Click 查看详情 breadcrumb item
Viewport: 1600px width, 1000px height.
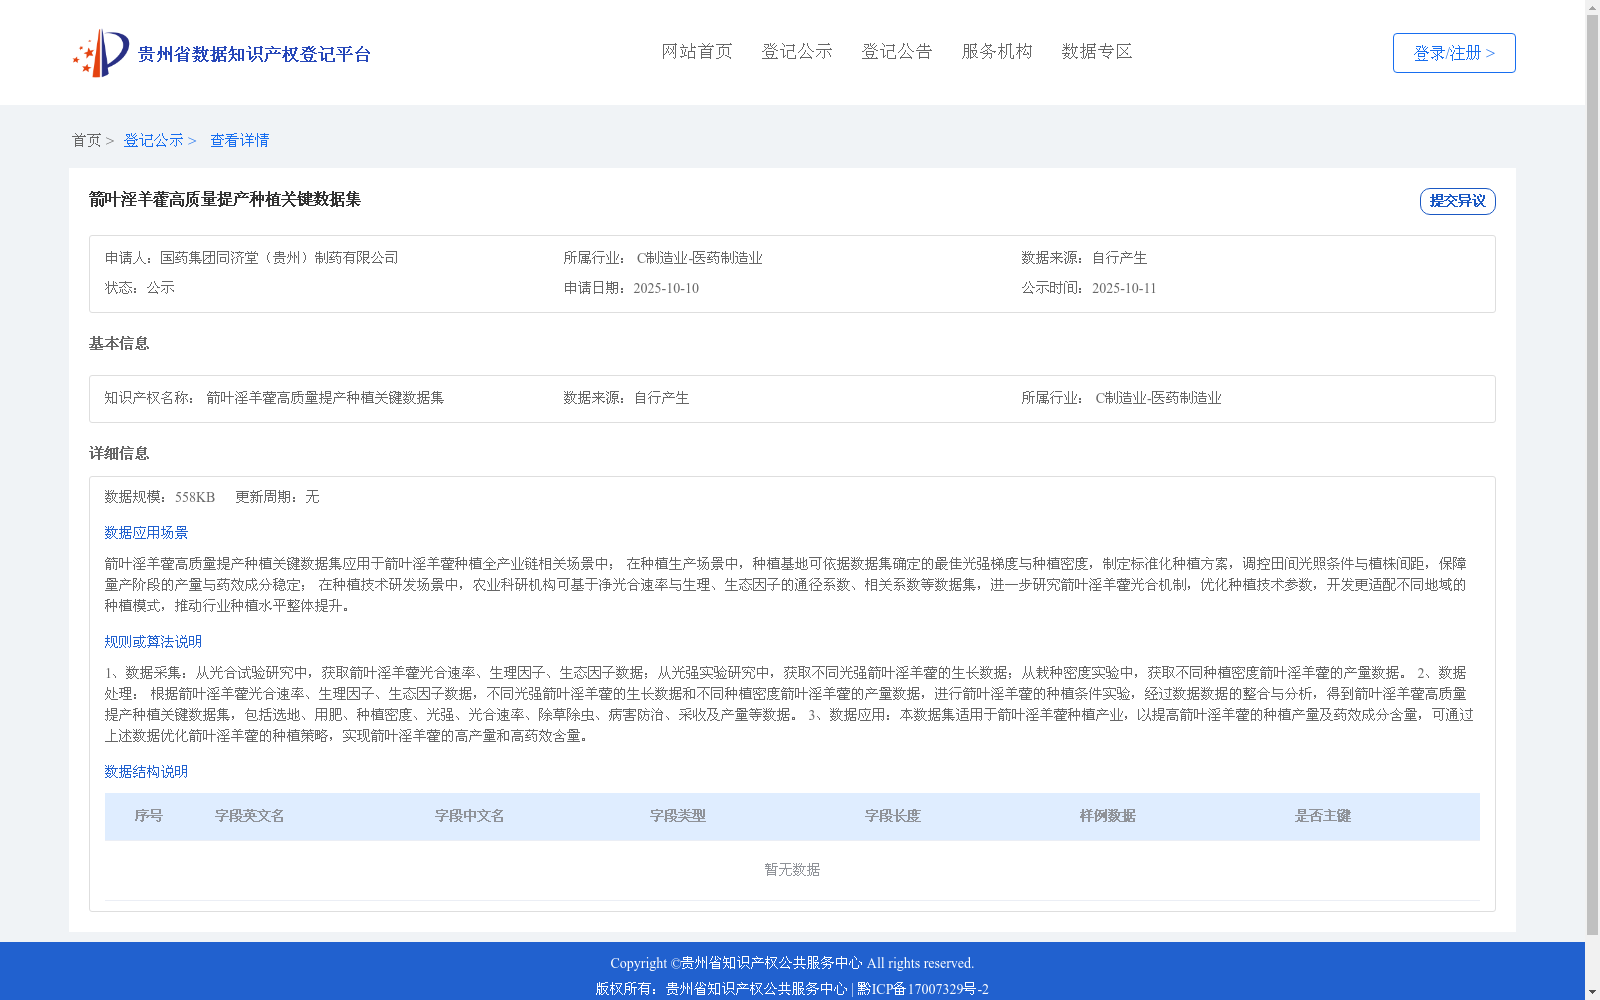coord(239,140)
